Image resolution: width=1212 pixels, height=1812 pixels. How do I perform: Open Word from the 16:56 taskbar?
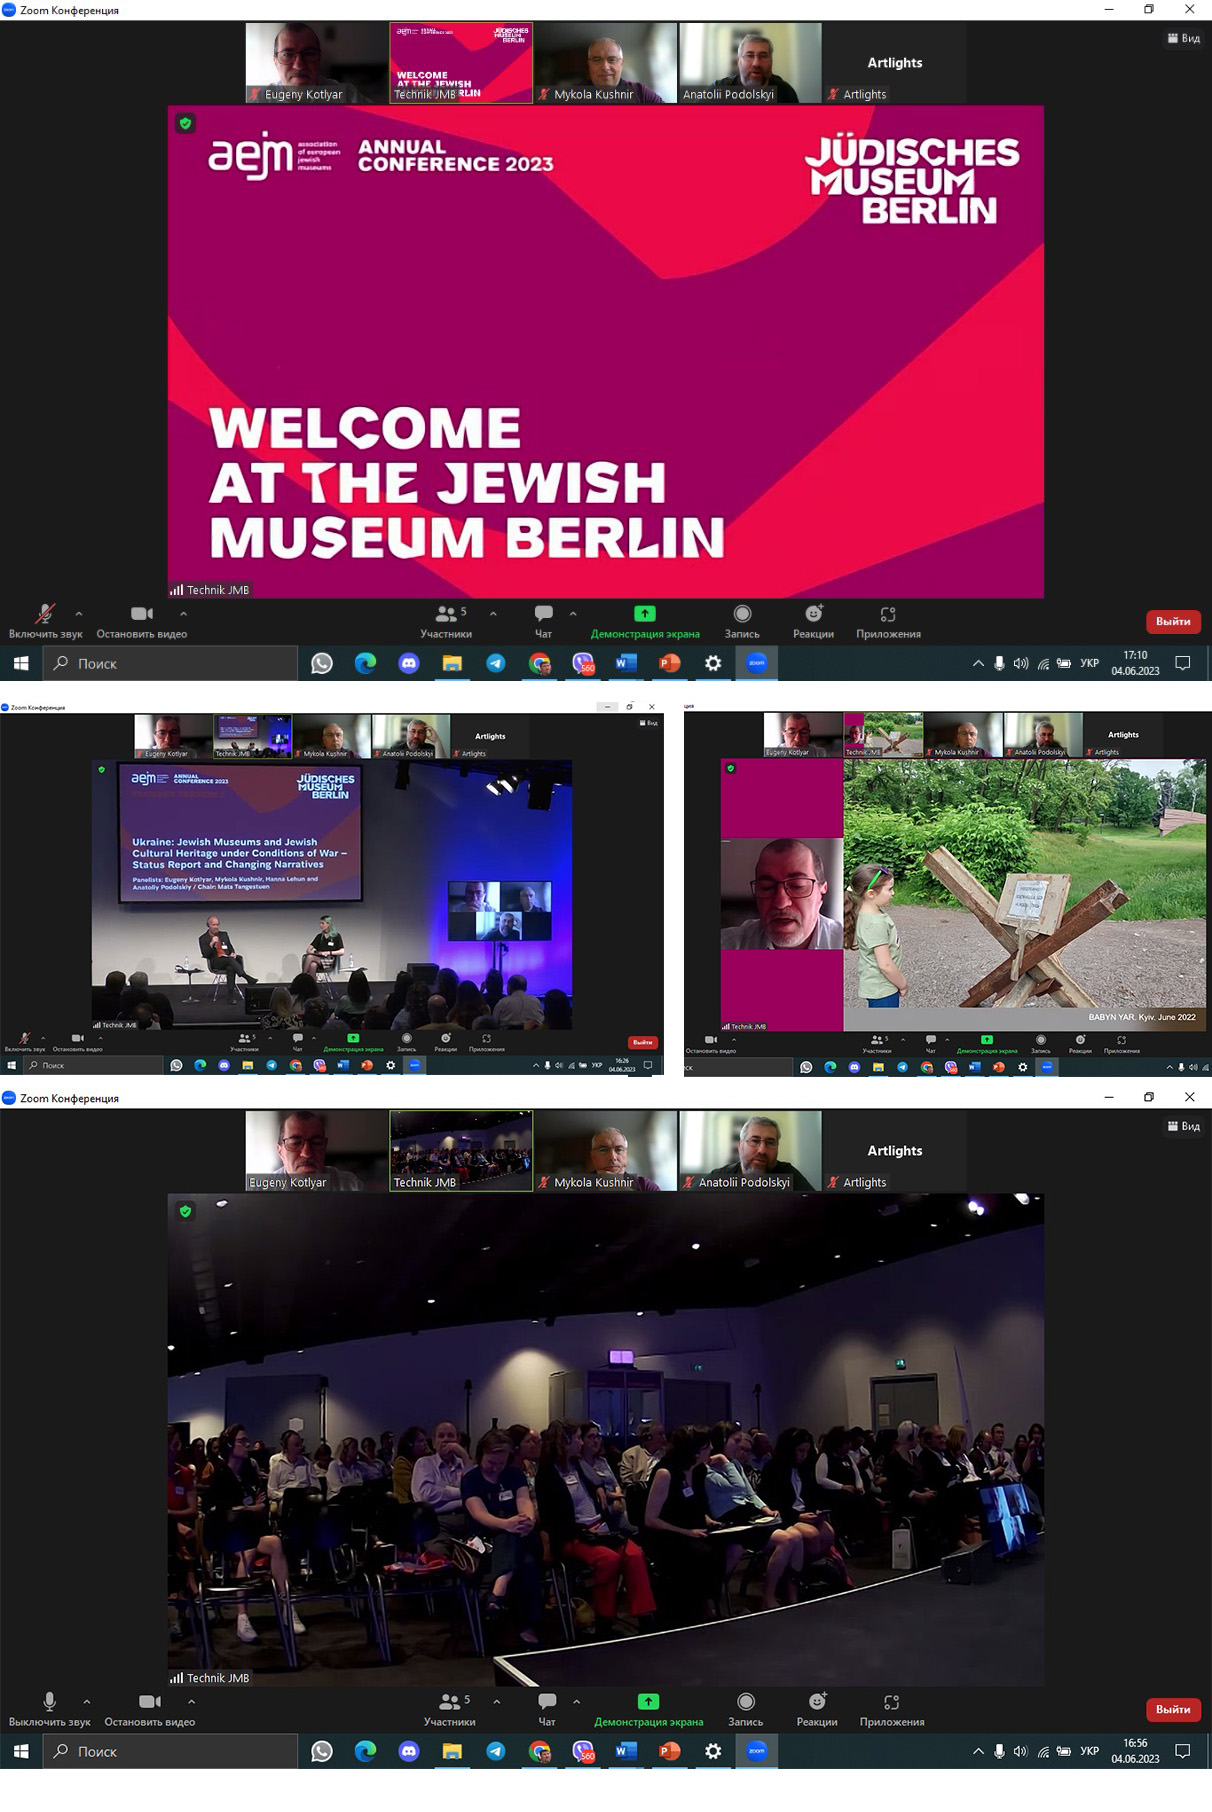point(626,1751)
